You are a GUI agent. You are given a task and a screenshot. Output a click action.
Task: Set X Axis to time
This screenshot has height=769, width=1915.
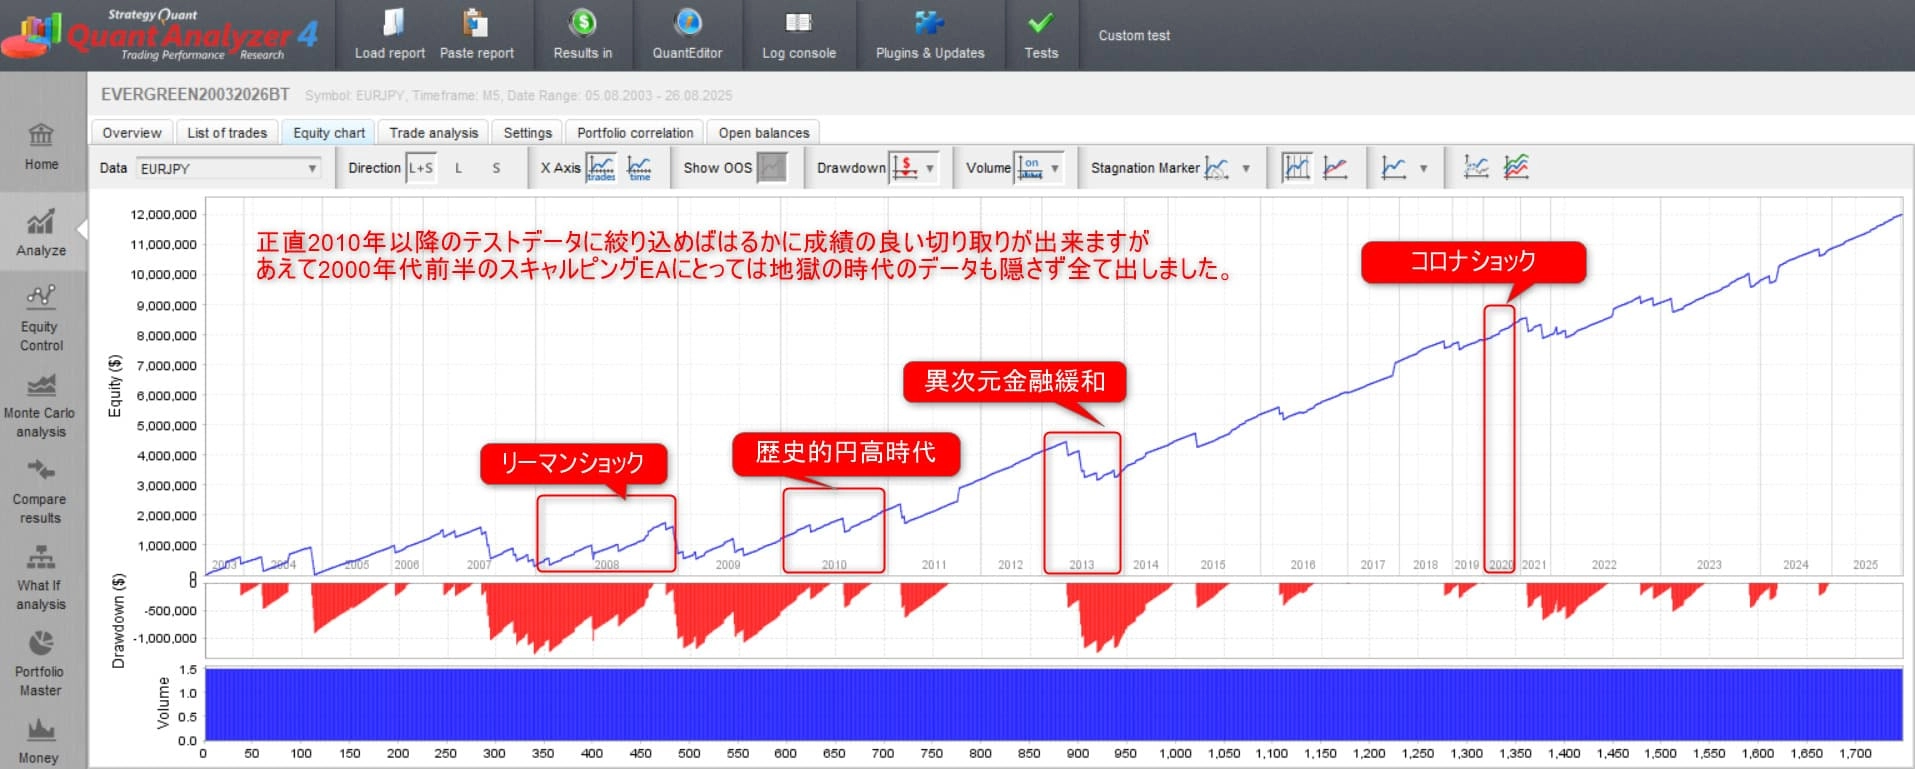point(640,167)
